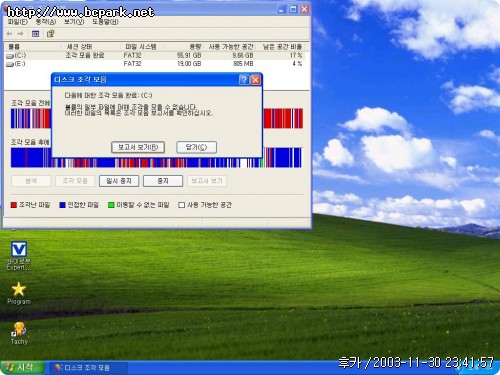Click the FAT32 cell in C: row
The image size is (500, 375).
pyautogui.click(x=132, y=55)
